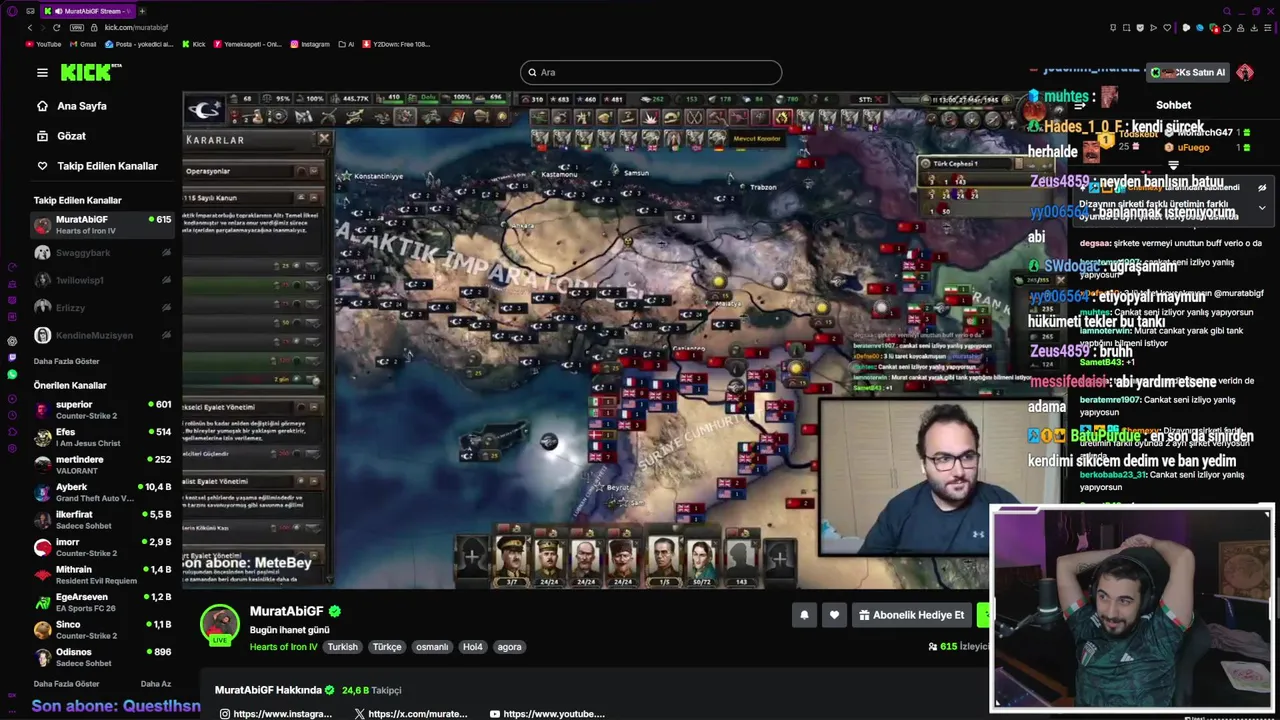Click the KICKs Satın Al button
This screenshot has height=720, width=1280.
[1187, 72]
